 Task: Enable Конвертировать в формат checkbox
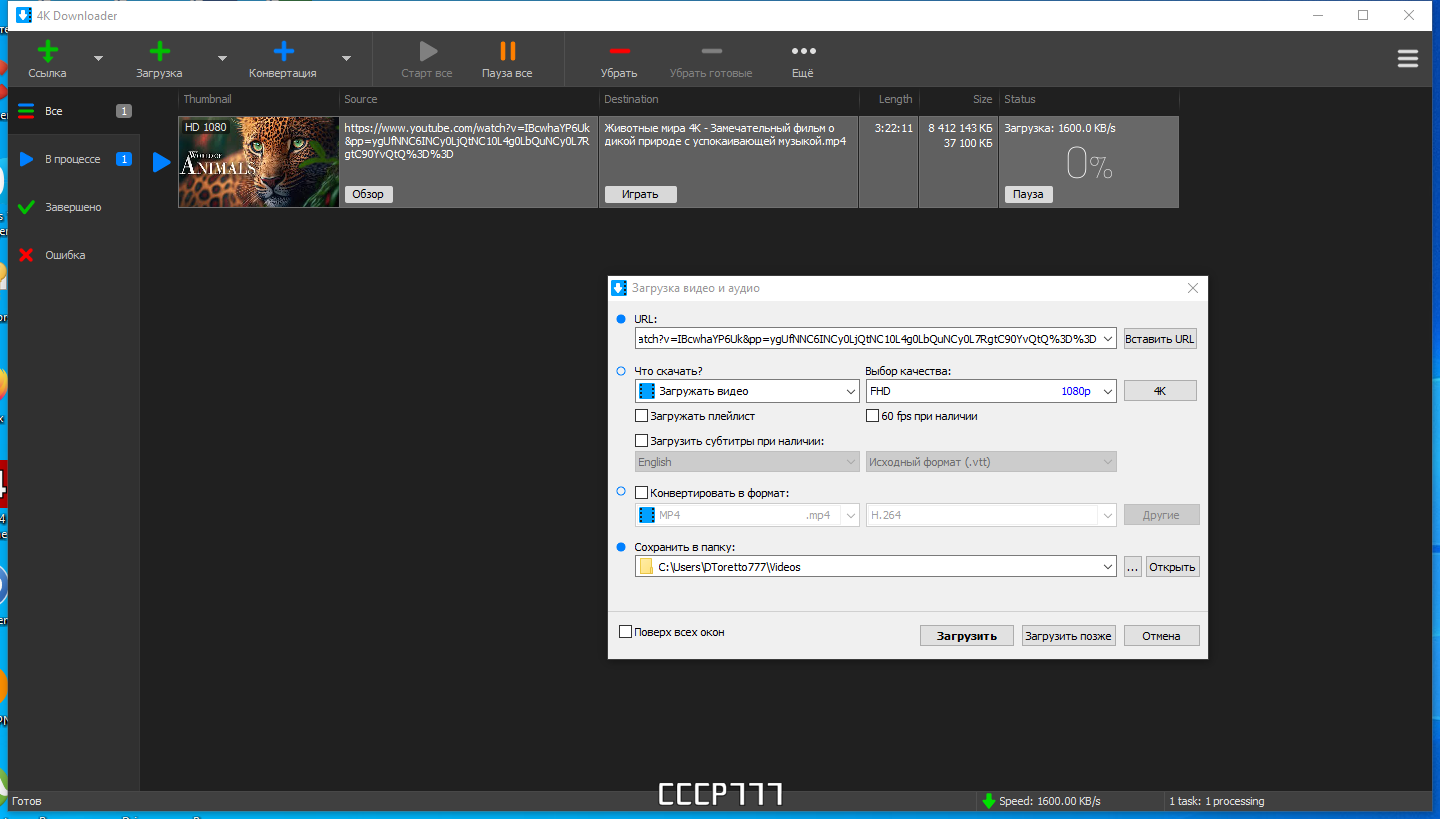click(642, 493)
